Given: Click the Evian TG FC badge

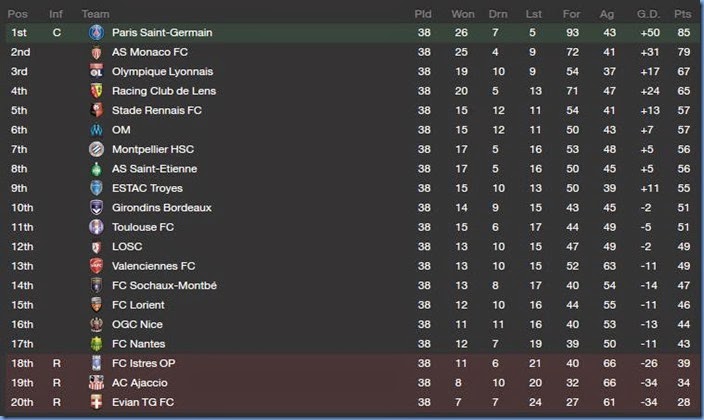Looking at the screenshot, I should (96, 401).
